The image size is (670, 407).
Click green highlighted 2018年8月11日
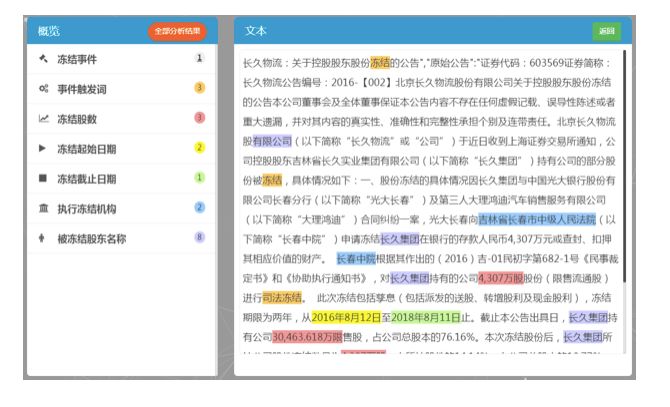(x=426, y=317)
